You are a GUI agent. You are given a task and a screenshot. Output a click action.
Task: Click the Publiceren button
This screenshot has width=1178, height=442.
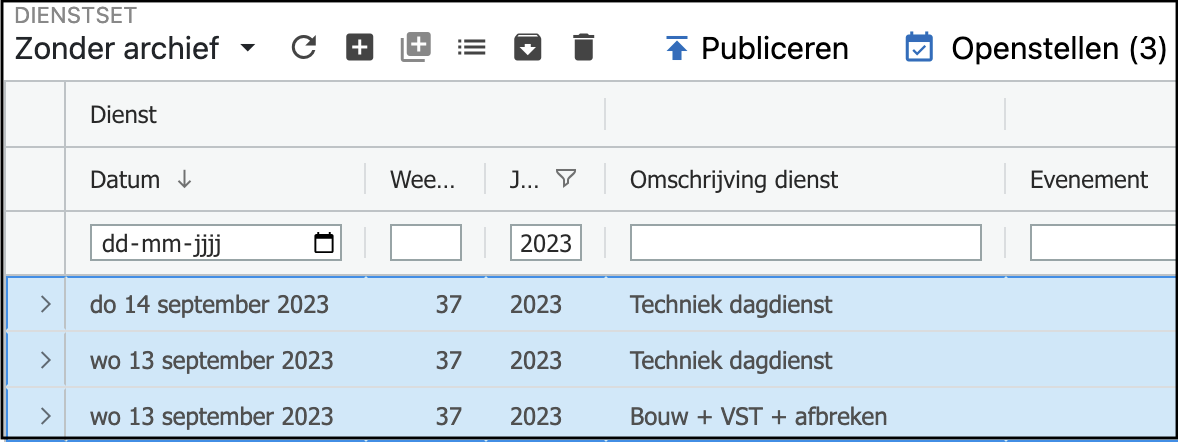tap(756, 48)
